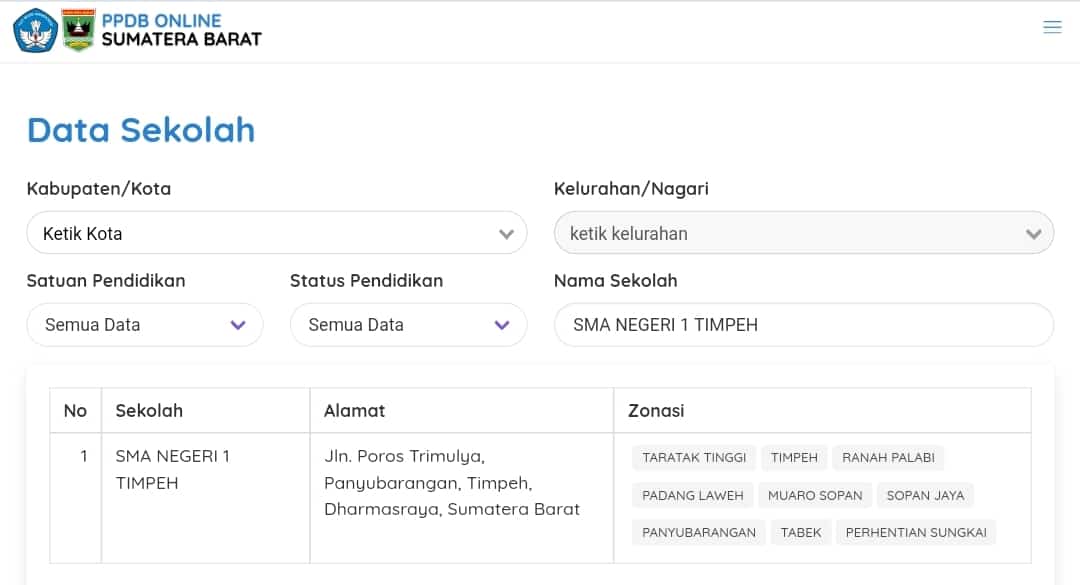
Task: Click the Nama Sekolah search field
Action: coord(804,325)
